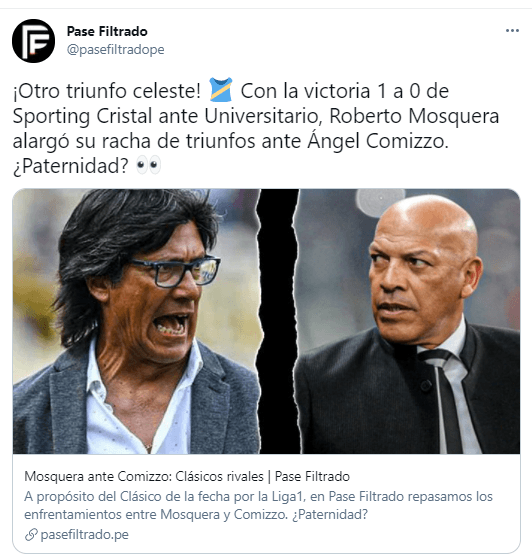Click the eyes emoji after Paternidad
The width and height of the screenshot is (532, 559).
tap(148, 165)
